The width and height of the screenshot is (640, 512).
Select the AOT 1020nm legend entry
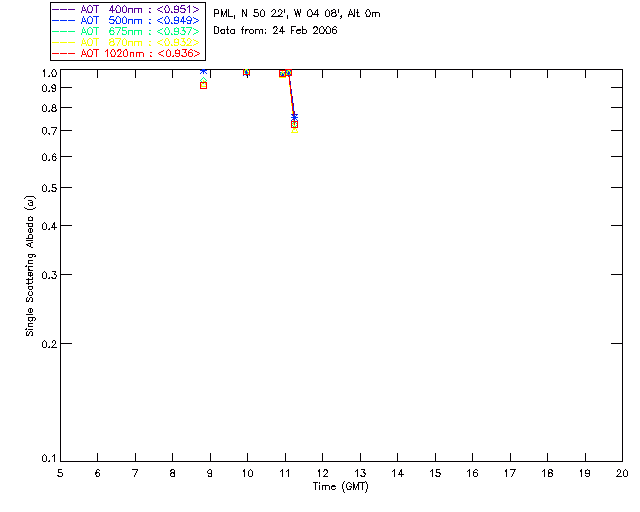click(x=126, y=53)
